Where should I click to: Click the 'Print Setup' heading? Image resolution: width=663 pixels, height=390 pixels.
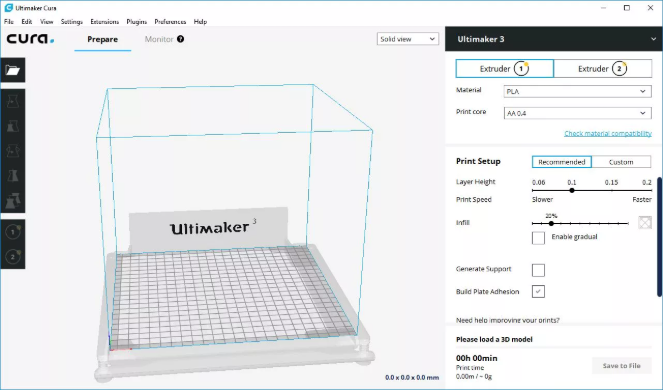coord(478,161)
